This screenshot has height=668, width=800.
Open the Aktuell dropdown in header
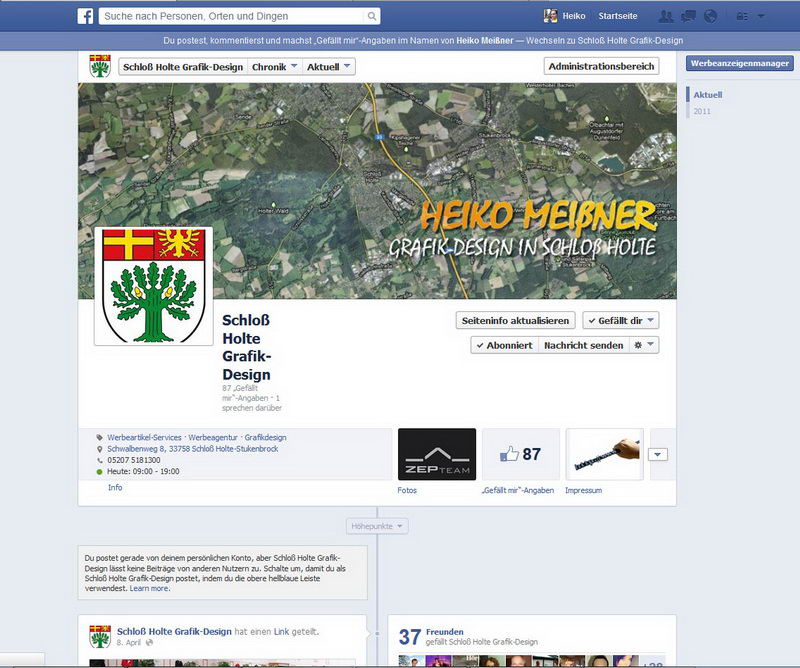click(x=329, y=67)
